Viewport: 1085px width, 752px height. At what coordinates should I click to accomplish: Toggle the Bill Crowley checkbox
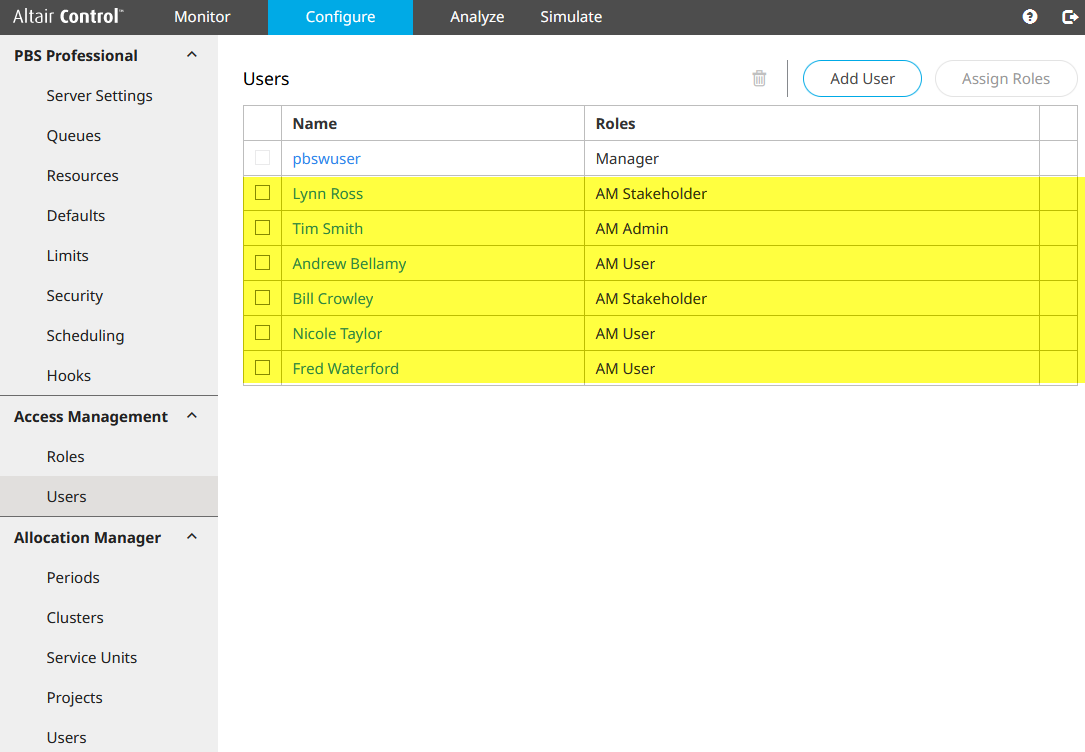click(x=262, y=297)
